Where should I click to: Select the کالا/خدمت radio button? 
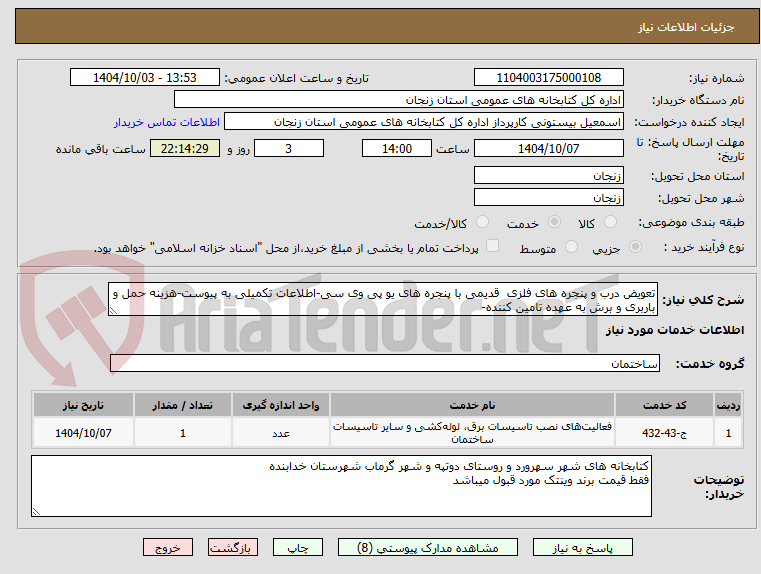point(482,222)
